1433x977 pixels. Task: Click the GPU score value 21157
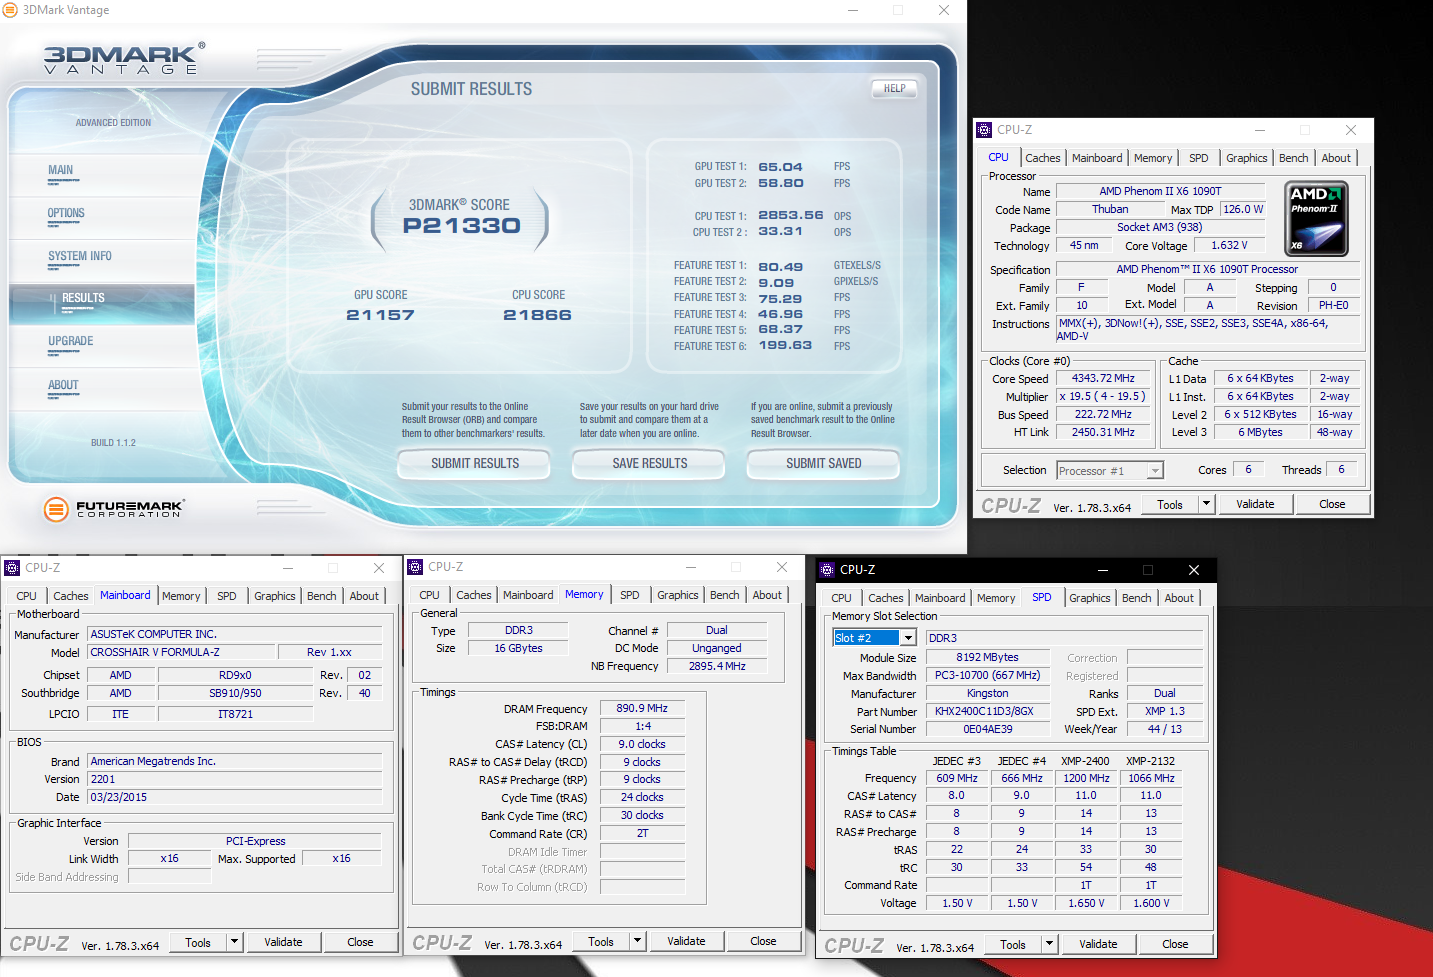tap(380, 315)
